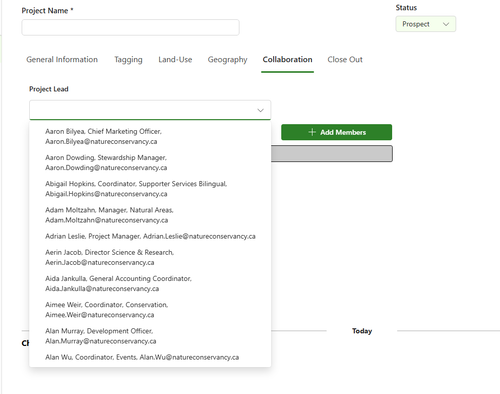Viewport: 500px width, 394px height.
Task: Select Aimee Weir, Coordinator Conservation
Action: pyautogui.click(x=150, y=310)
